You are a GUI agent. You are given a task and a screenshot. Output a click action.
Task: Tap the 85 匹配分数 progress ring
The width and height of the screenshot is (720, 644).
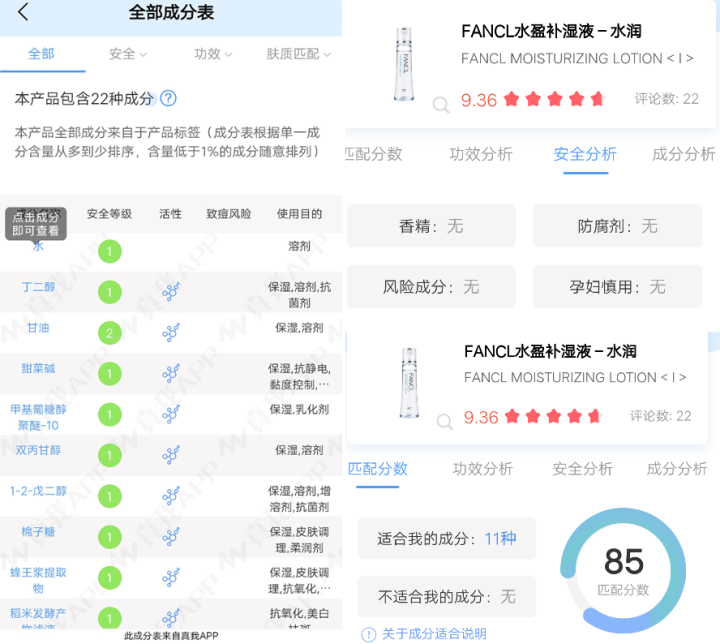(623, 568)
